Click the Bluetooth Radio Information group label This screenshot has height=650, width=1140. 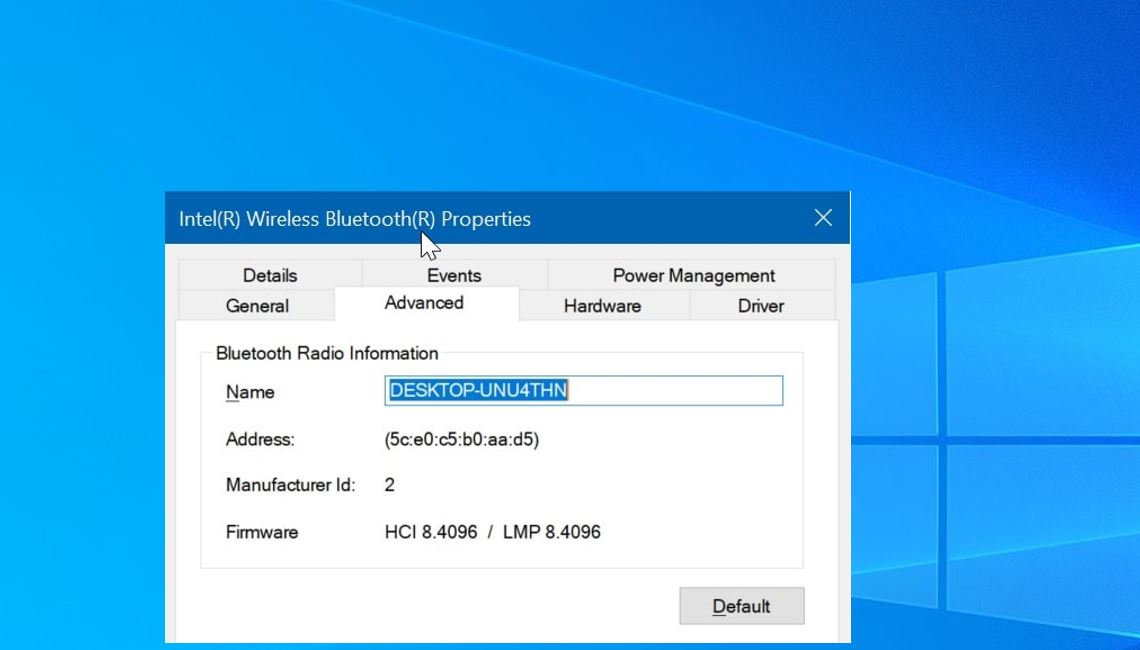point(327,353)
